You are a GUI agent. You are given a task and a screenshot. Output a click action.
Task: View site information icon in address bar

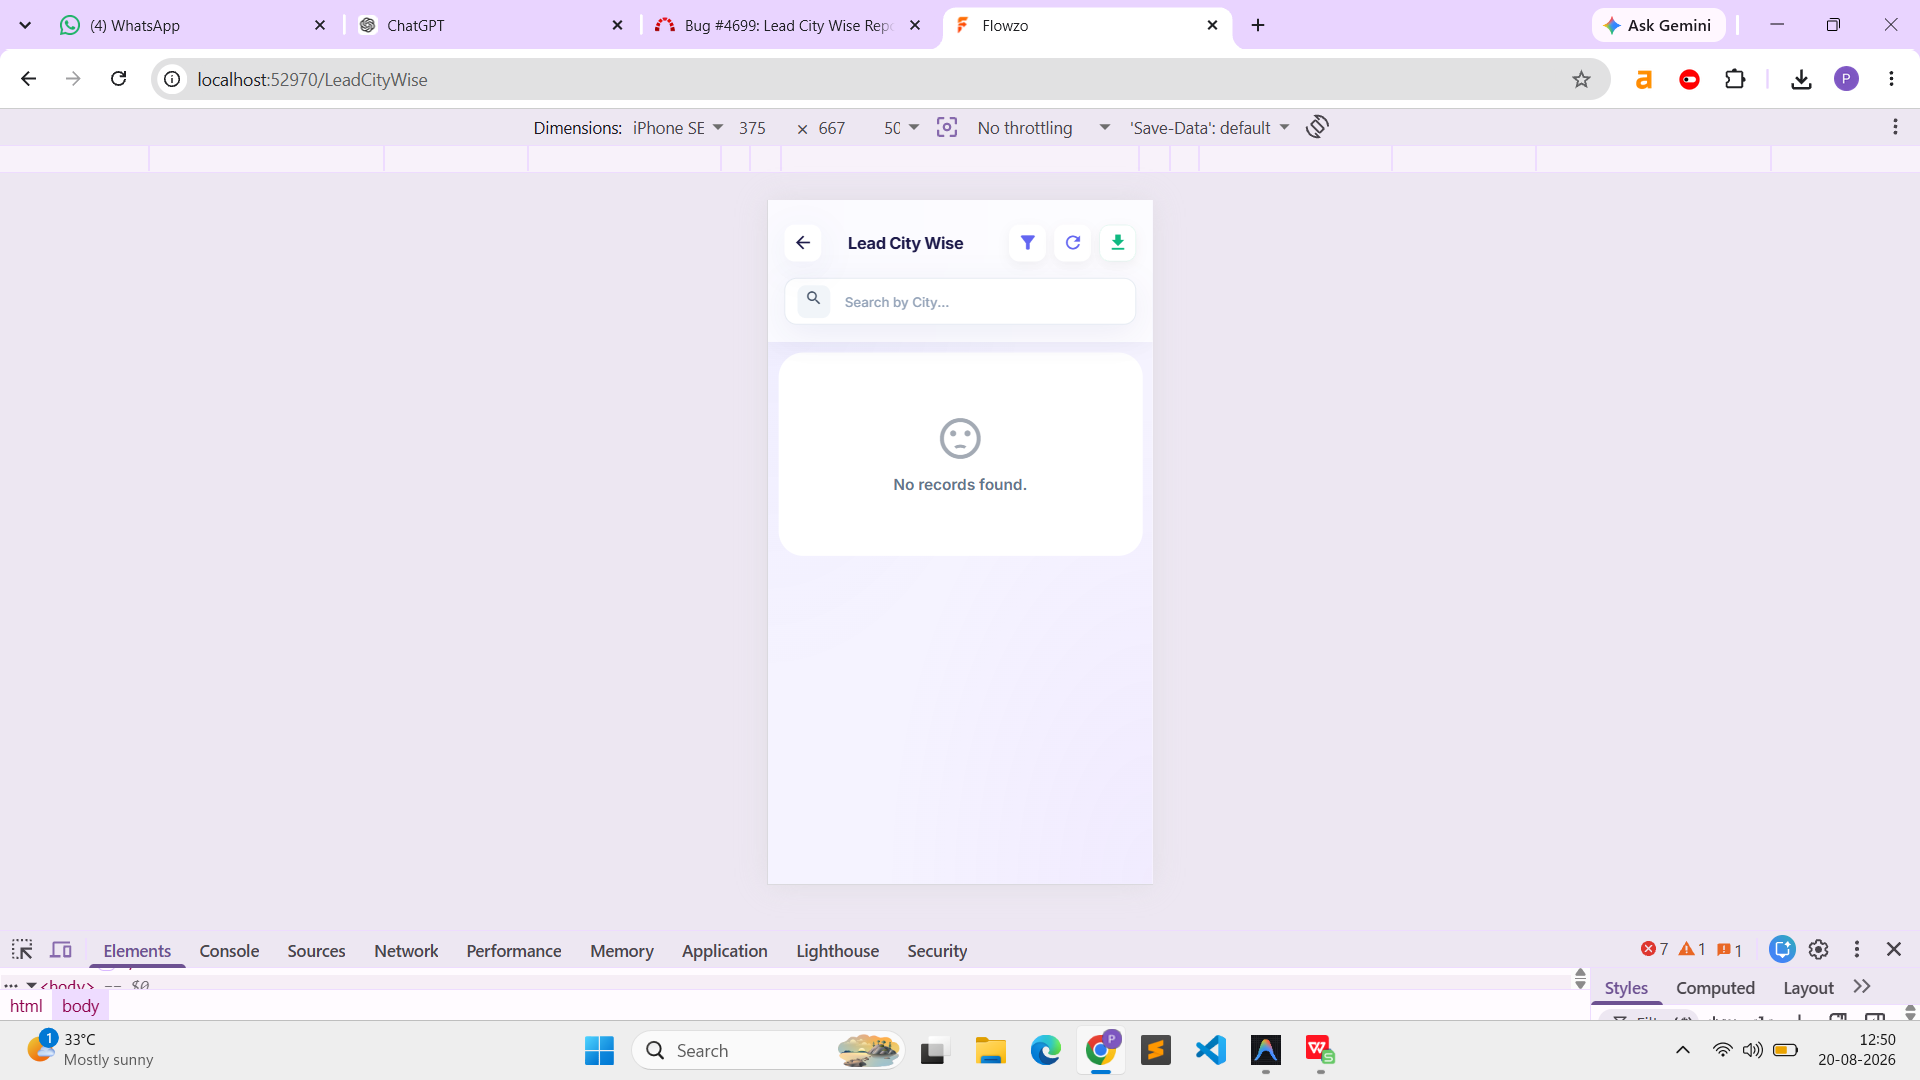(173, 79)
